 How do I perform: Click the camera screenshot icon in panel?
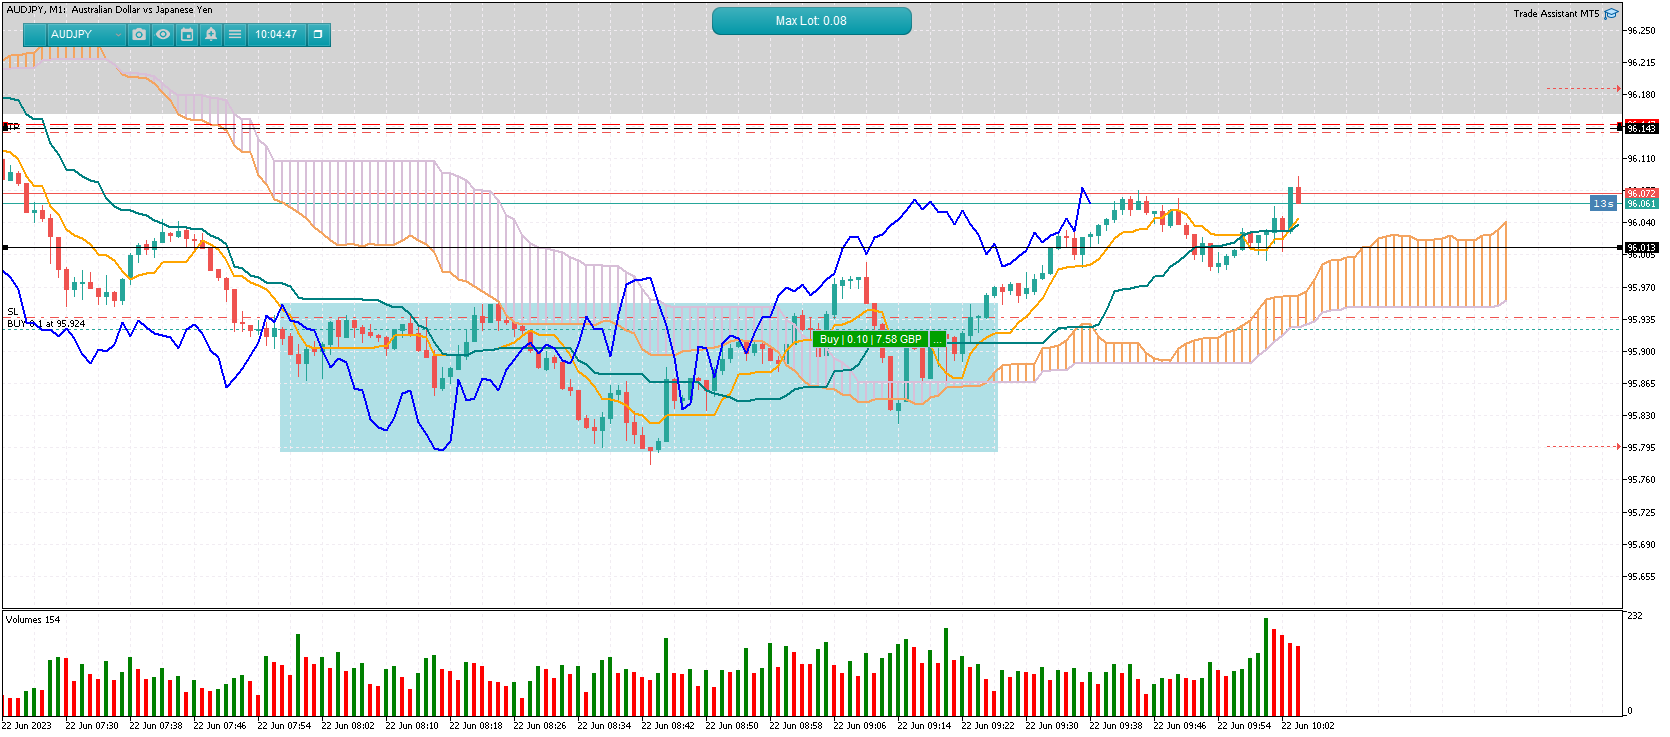[x=139, y=34]
